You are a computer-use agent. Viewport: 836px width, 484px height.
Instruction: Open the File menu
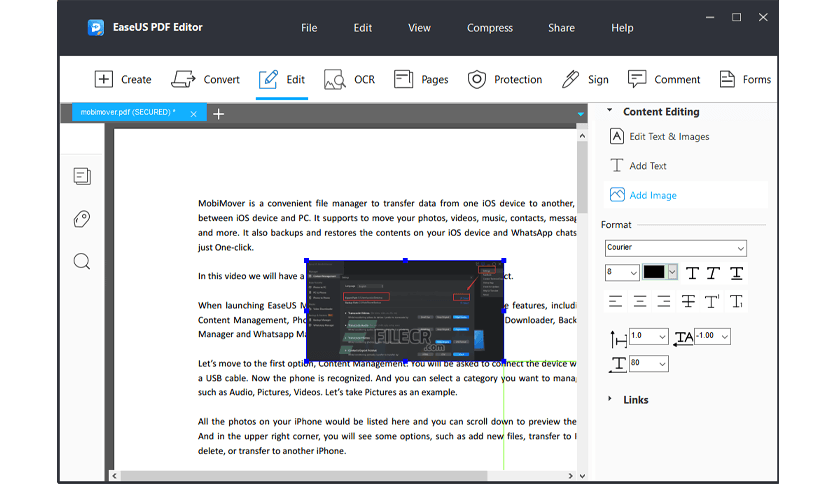coord(309,28)
